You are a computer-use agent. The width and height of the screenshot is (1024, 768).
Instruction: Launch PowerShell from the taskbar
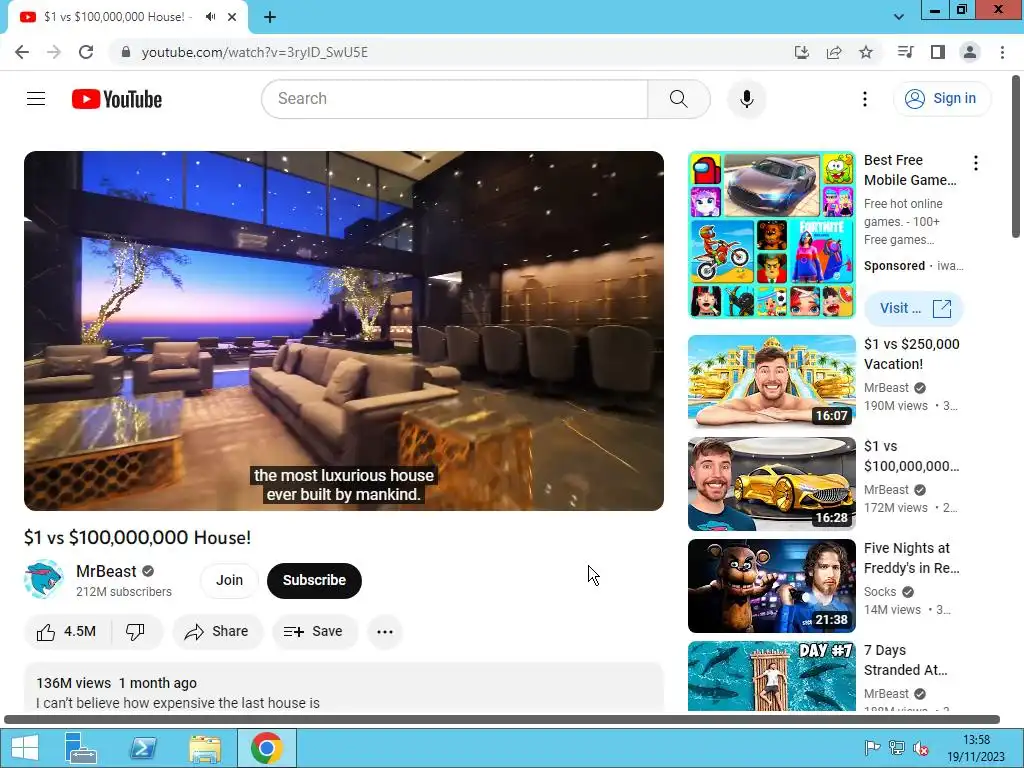click(x=143, y=748)
